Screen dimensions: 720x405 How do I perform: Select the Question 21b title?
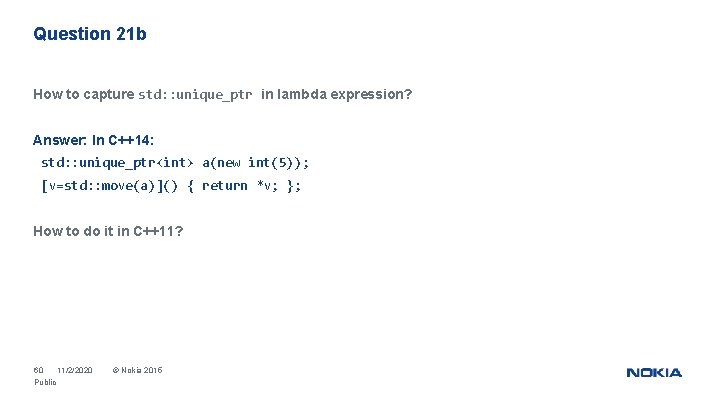coord(90,34)
